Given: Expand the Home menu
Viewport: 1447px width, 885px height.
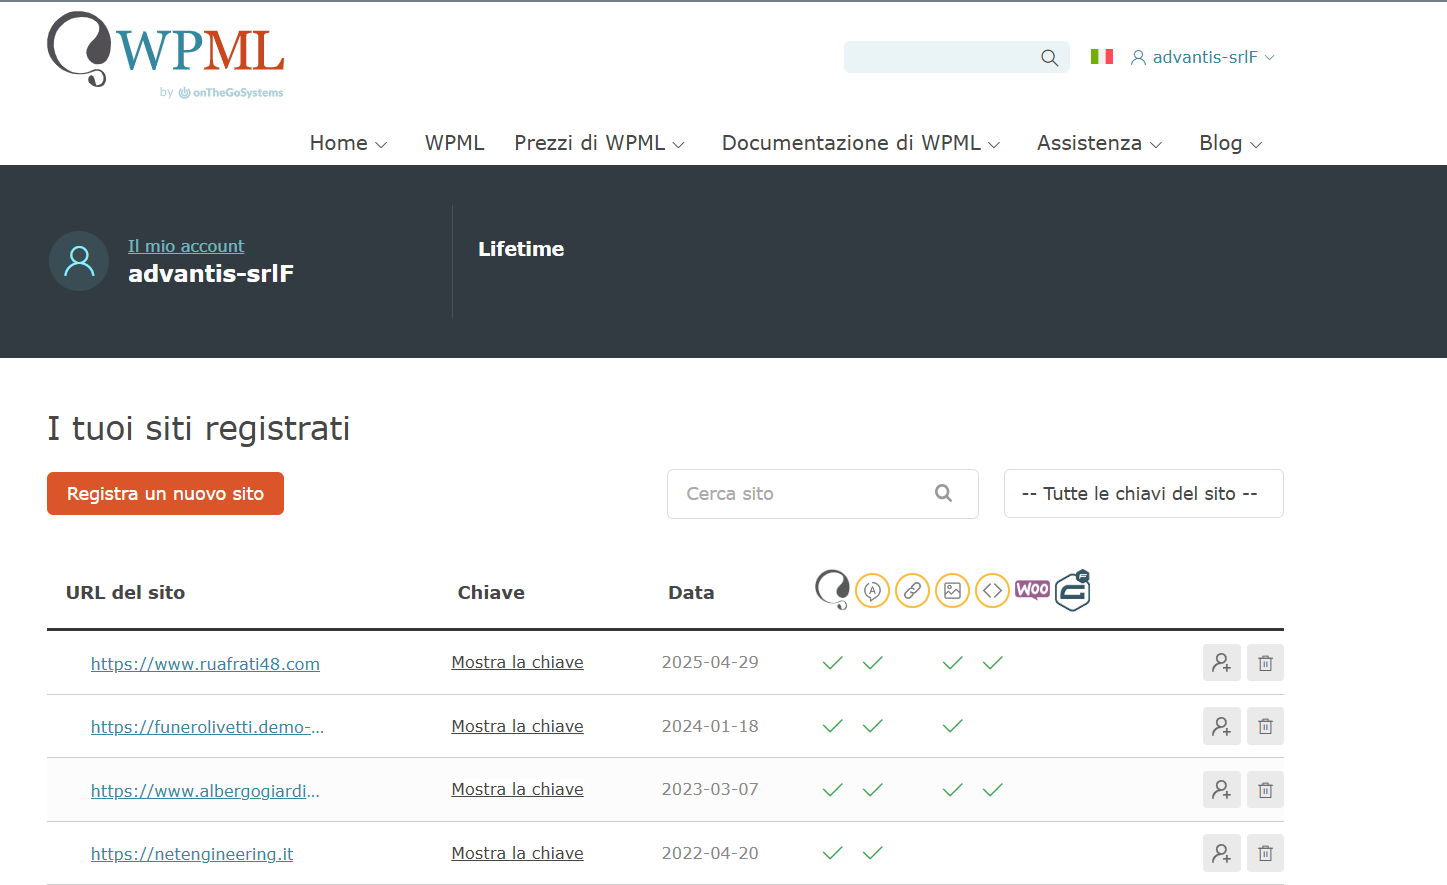Looking at the screenshot, I should click(348, 143).
